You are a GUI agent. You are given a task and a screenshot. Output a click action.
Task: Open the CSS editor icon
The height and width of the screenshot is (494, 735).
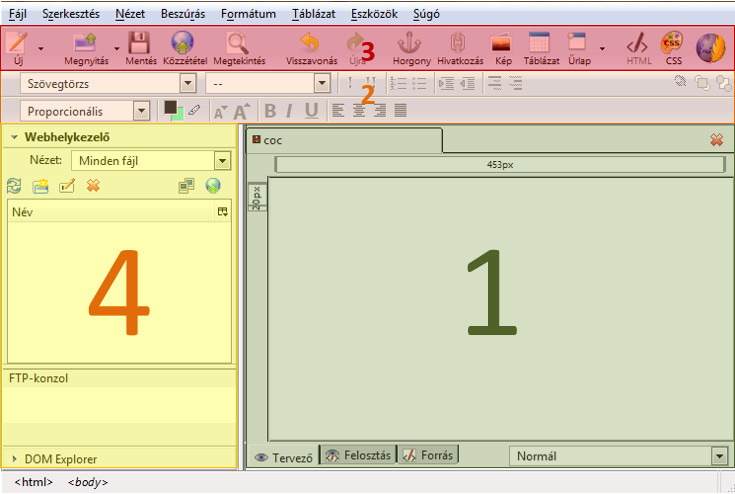673,45
